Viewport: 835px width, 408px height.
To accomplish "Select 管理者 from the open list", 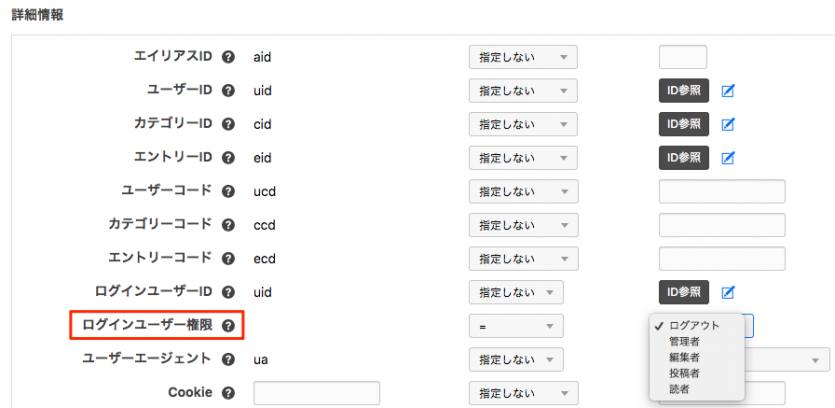I will [685, 341].
